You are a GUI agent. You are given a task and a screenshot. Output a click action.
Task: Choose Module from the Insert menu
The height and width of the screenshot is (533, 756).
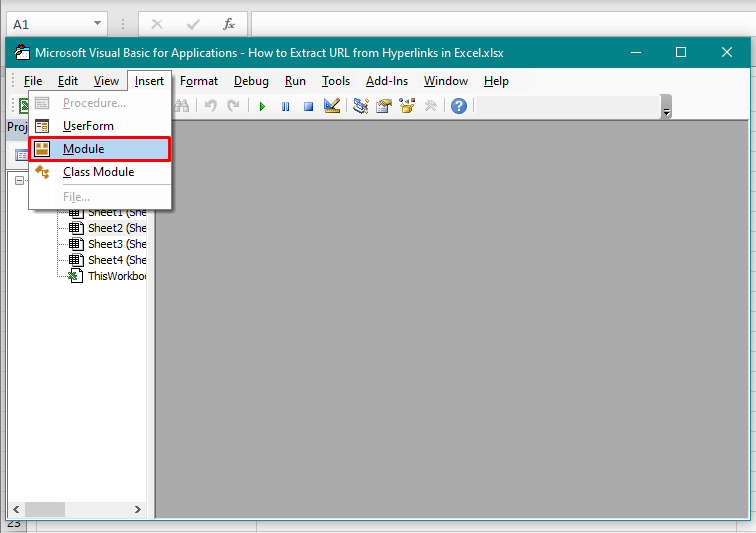click(x=99, y=149)
